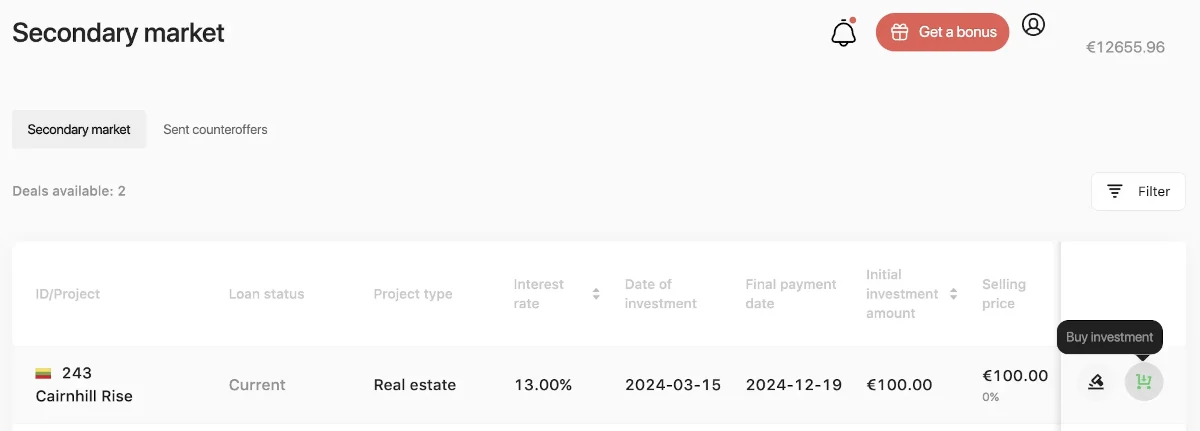This screenshot has width=1200, height=431.
Task: Click the Lithuanian flag icon for loan 243
Action: [x=44, y=374]
